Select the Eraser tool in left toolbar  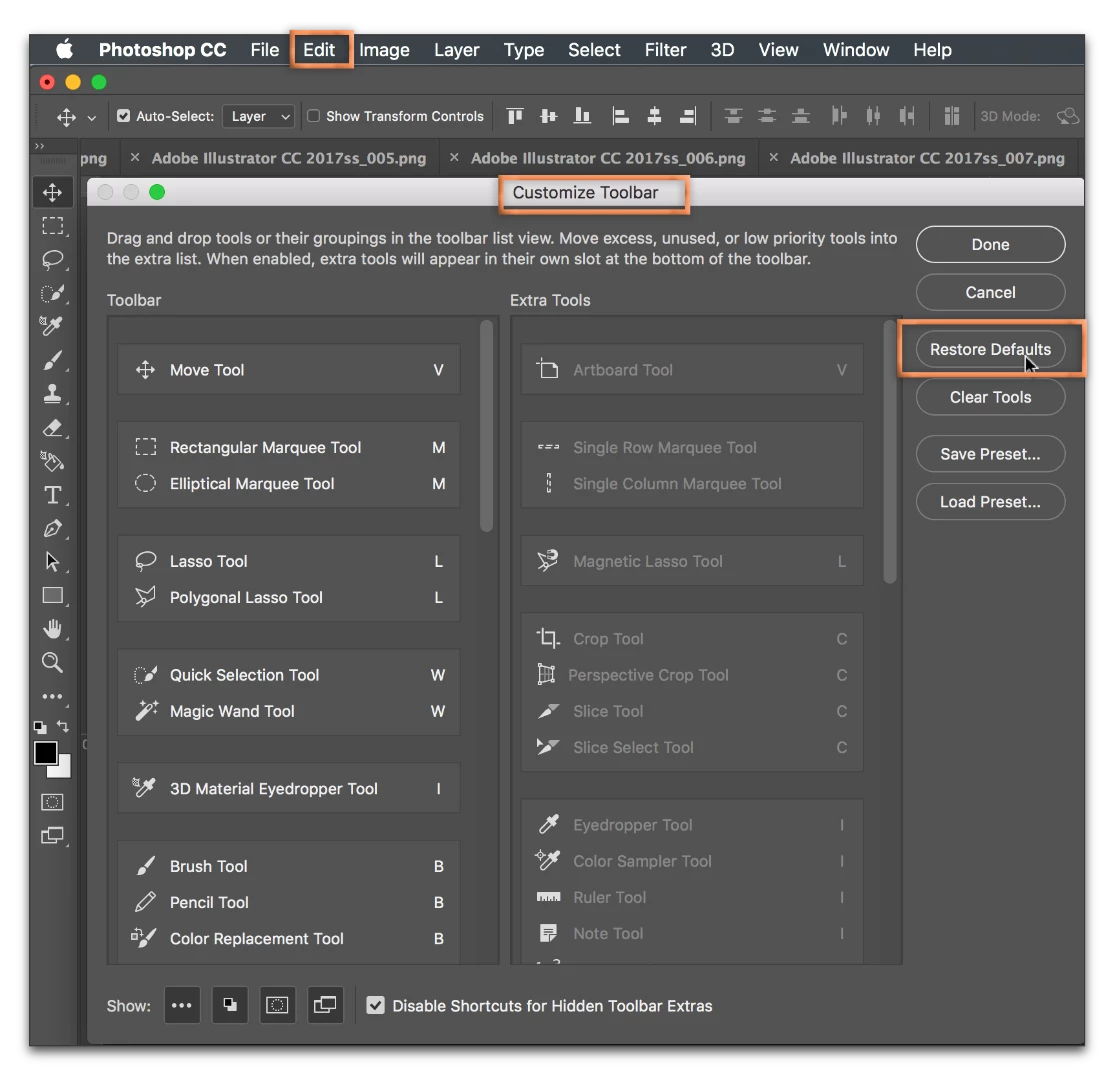click(x=52, y=427)
